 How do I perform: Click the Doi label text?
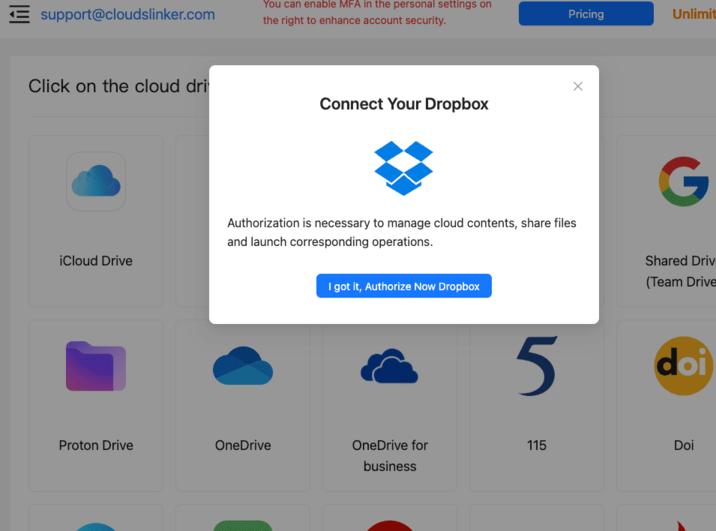pos(684,445)
